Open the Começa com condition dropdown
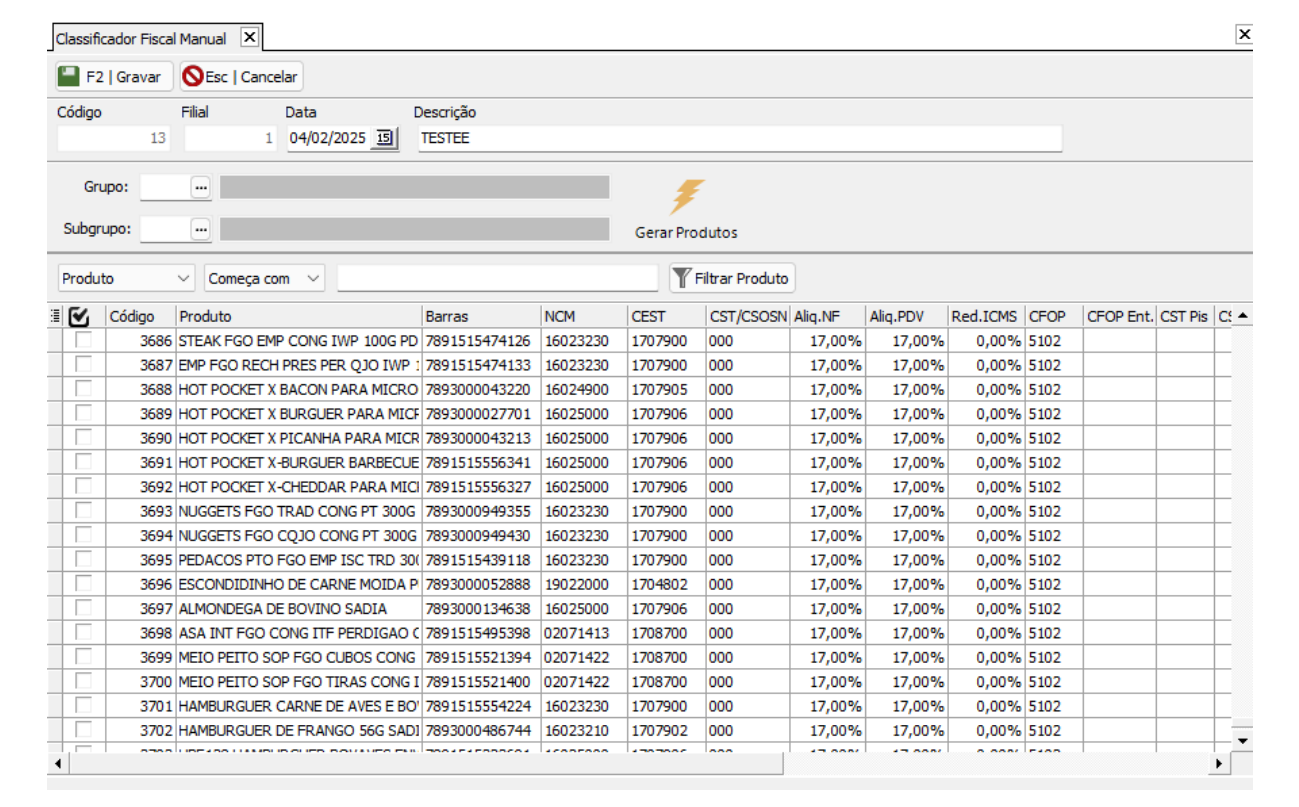1299x807 pixels. coord(314,278)
